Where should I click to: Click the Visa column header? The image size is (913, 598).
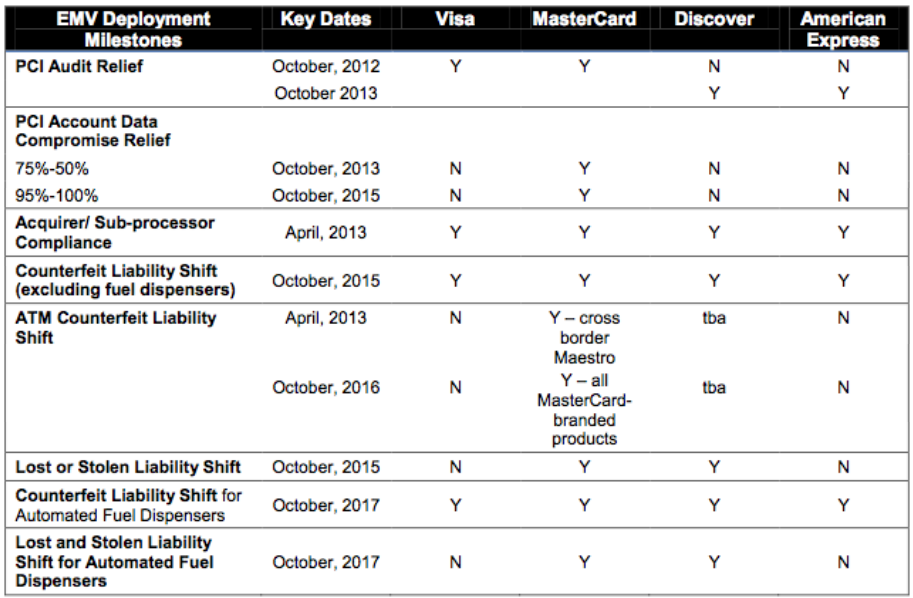click(455, 19)
